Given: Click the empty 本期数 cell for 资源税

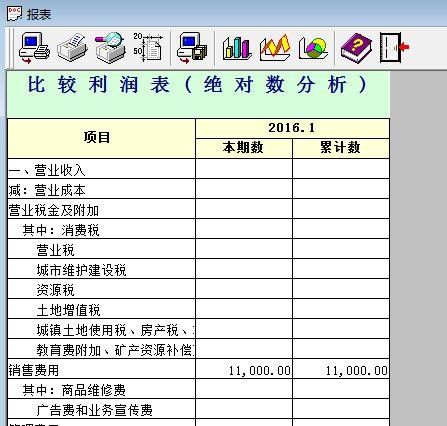Looking at the screenshot, I should (x=244, y=289).
